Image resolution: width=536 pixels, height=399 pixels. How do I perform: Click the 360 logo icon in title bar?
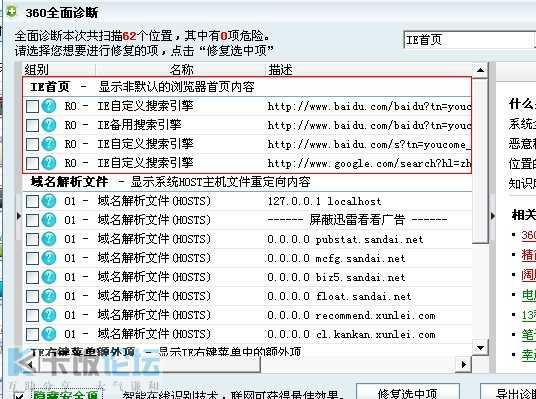pos(11,12)
